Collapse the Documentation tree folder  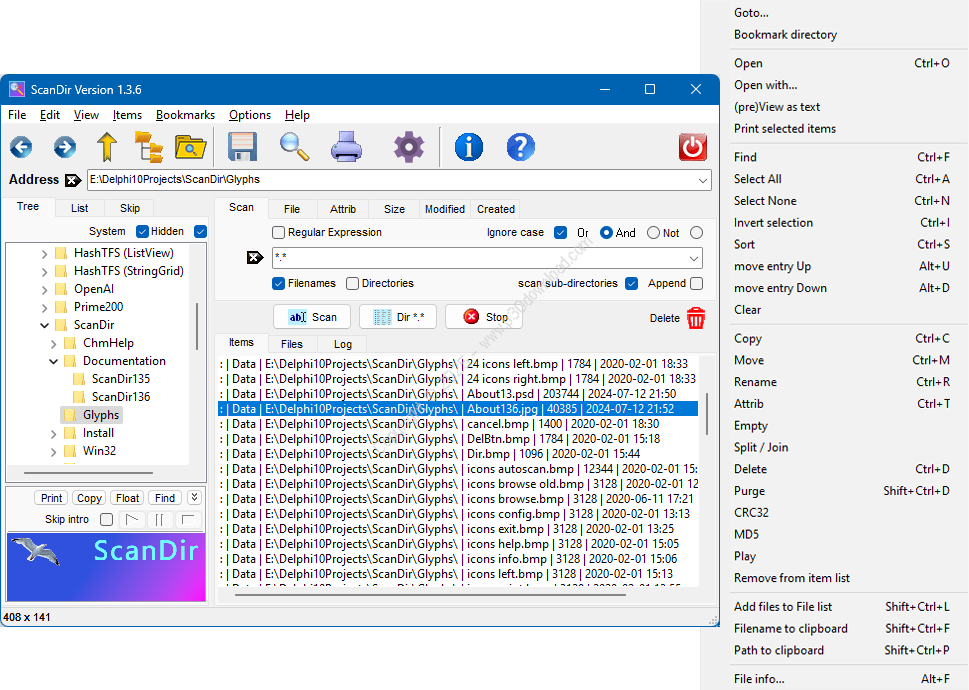54,361
